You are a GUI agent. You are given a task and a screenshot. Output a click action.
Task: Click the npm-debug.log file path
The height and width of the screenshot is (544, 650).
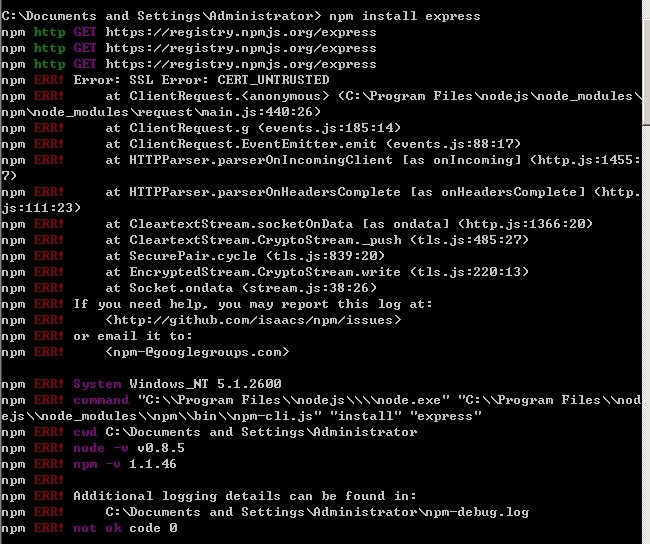(x=317, y=512)
